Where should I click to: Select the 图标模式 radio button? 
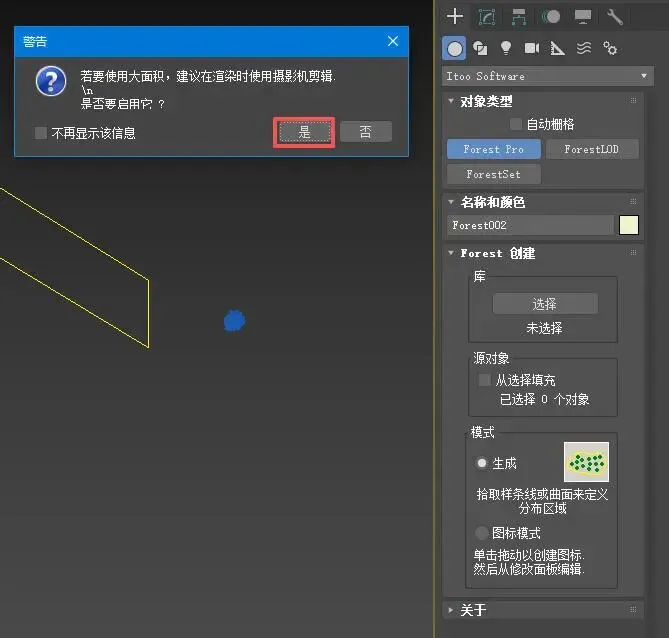click(482, 533)
